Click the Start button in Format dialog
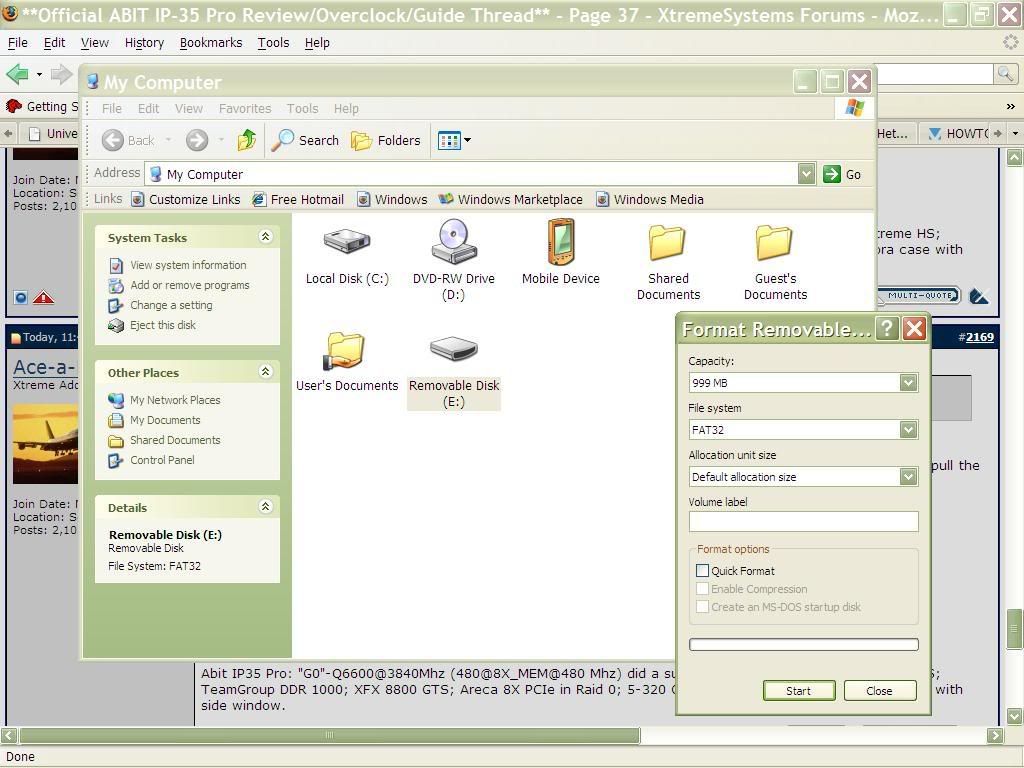This screenshot has height=768, width=1024. tap(799, 690)
